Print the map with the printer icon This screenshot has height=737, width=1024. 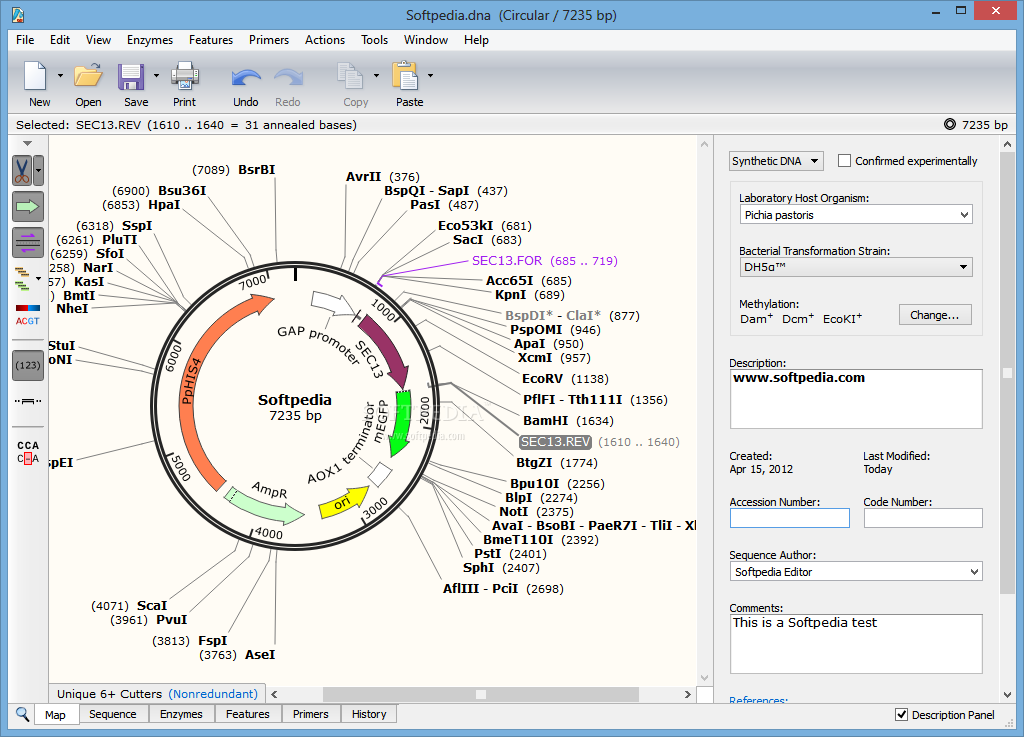point(185,76)
